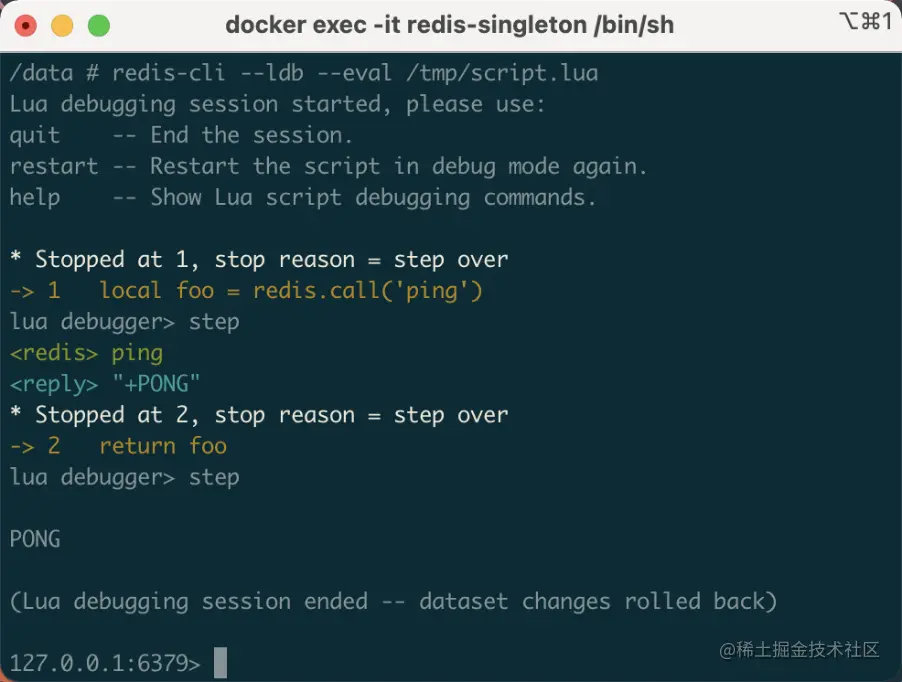Click the 'quit -- End the session' line
This screenshot has height=682, width=902.
[x=181, y=135]
